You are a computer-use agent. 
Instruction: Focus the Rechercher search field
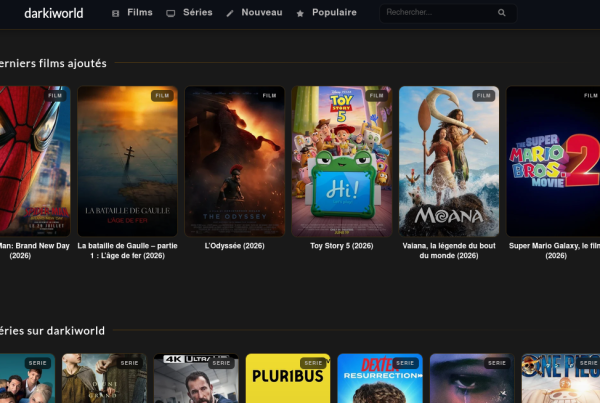[x=448, y=13]
